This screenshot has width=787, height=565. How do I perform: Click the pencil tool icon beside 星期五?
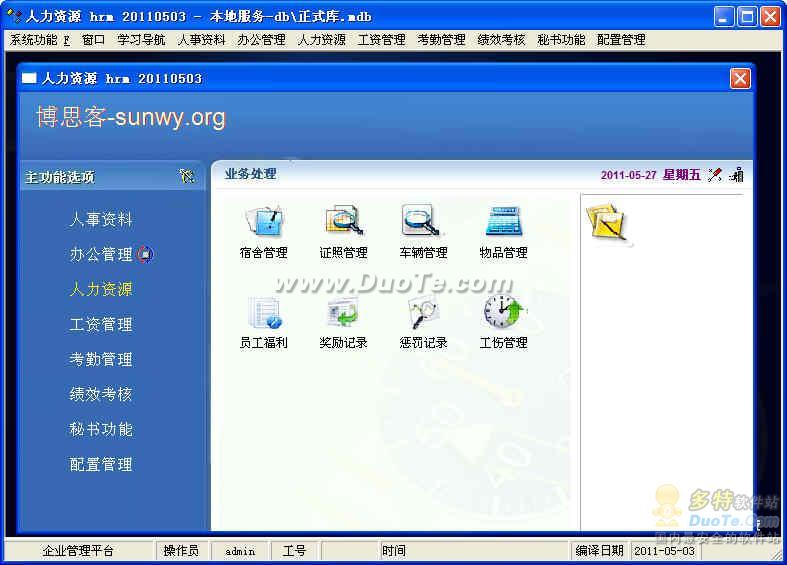[715, 175]
